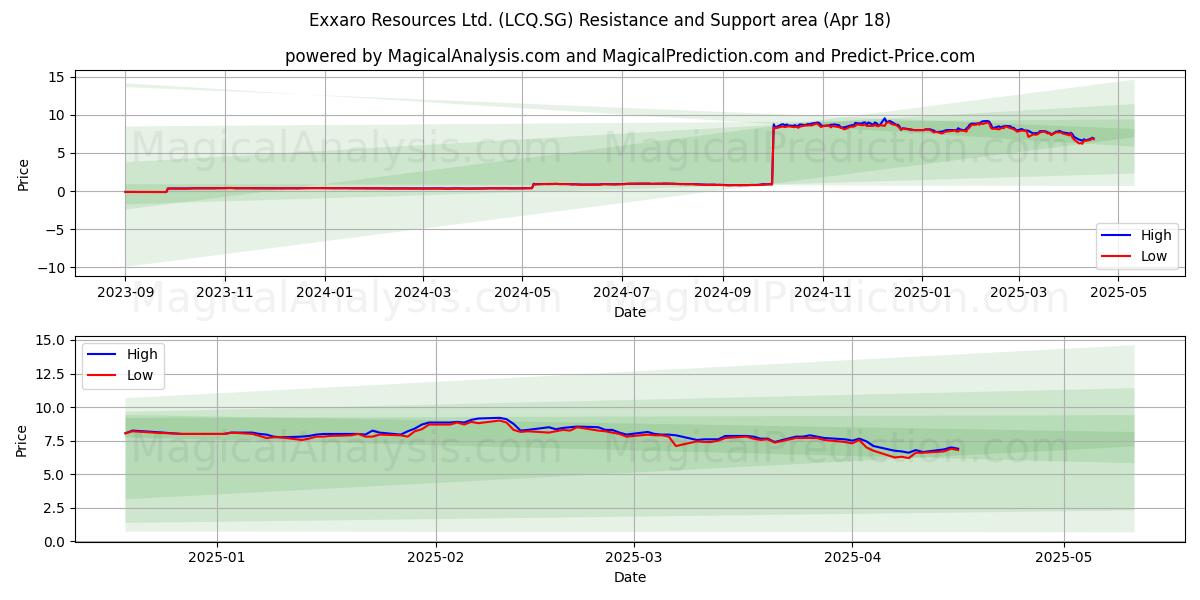Click the price jump line near 2024-10 in top chart
The image size is (1200, 600).
(772, 155)
